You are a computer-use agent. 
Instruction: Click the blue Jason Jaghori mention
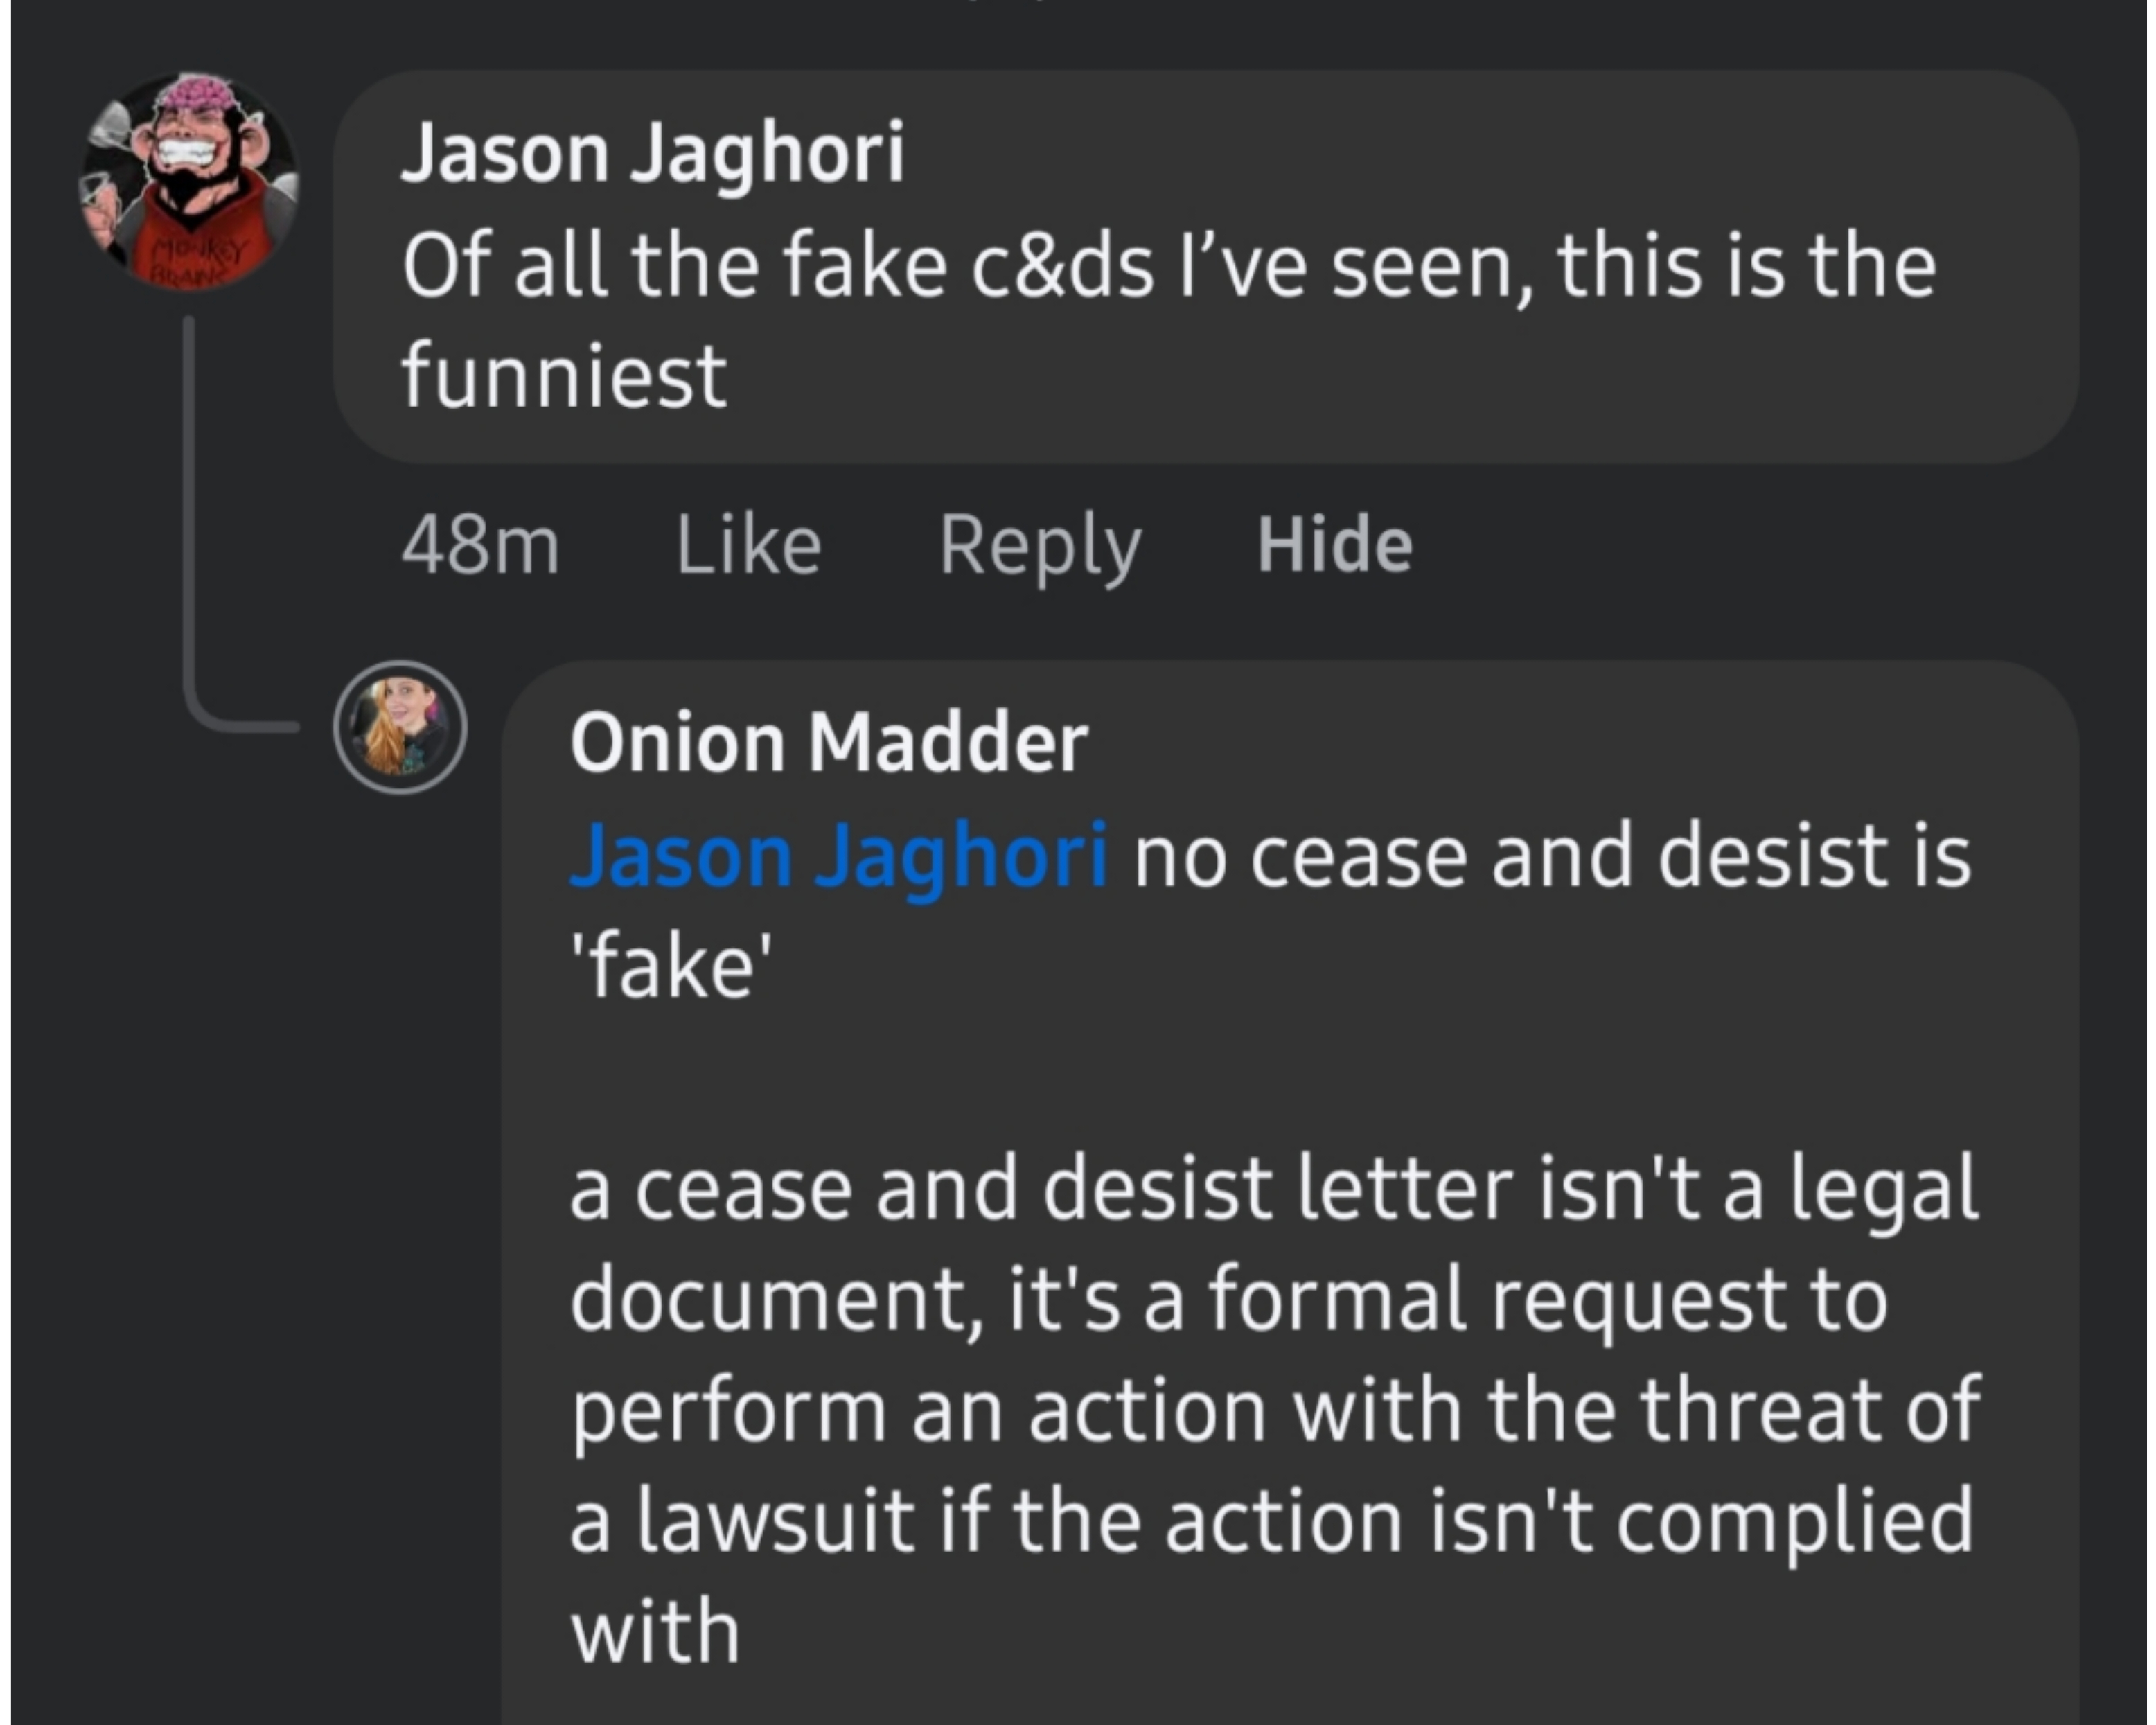point(838,856)
